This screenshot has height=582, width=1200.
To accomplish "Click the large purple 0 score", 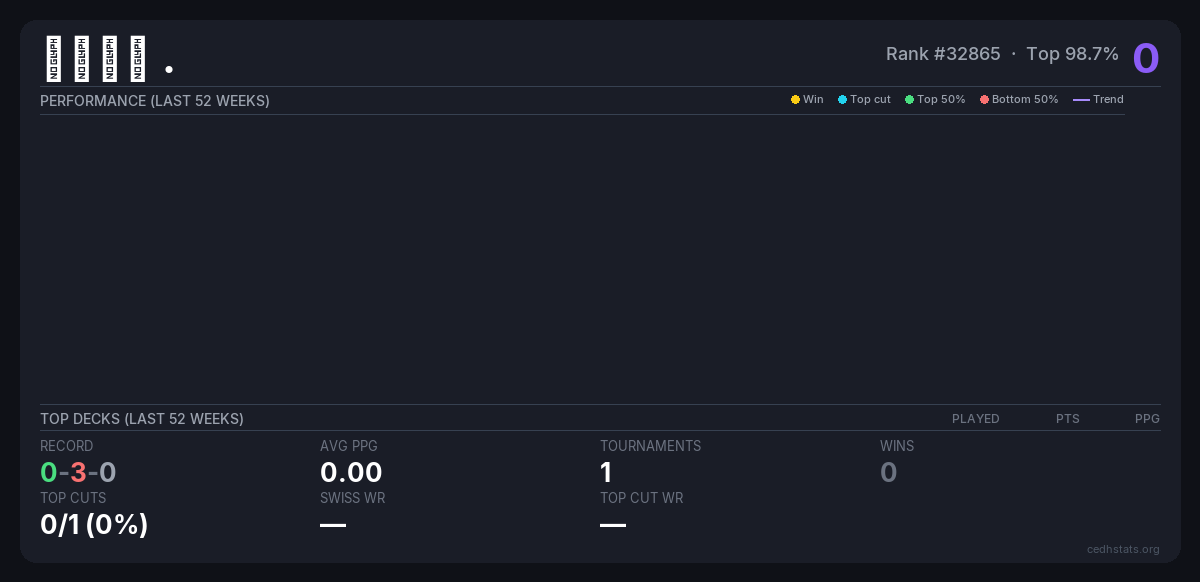I will click(1145, 58).
